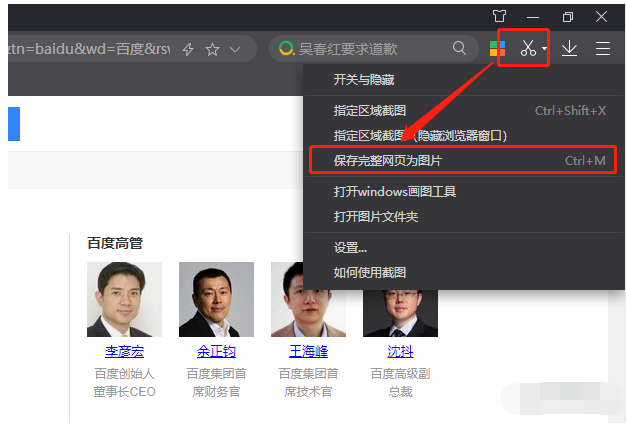Click the 余正钧 portrait thumbnail

tap(216, 299)
